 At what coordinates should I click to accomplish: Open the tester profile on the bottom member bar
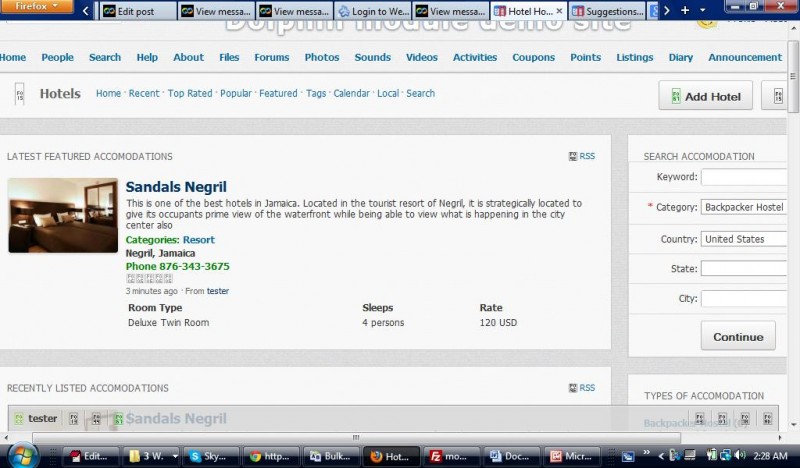pyautogui.click(x=42, y=418)
